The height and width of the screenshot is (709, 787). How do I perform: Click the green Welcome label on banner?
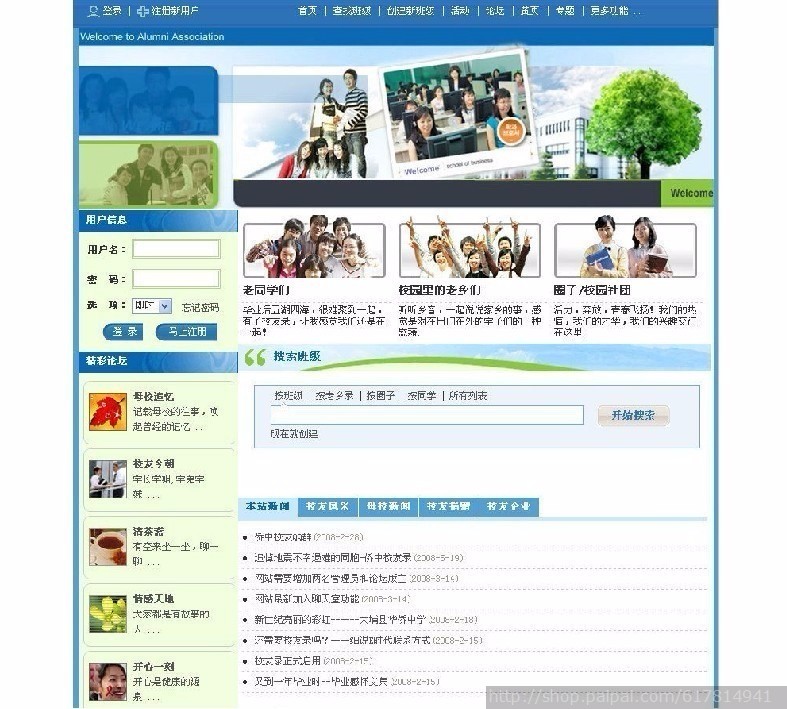pyautogui.click(x=687, y=193)
